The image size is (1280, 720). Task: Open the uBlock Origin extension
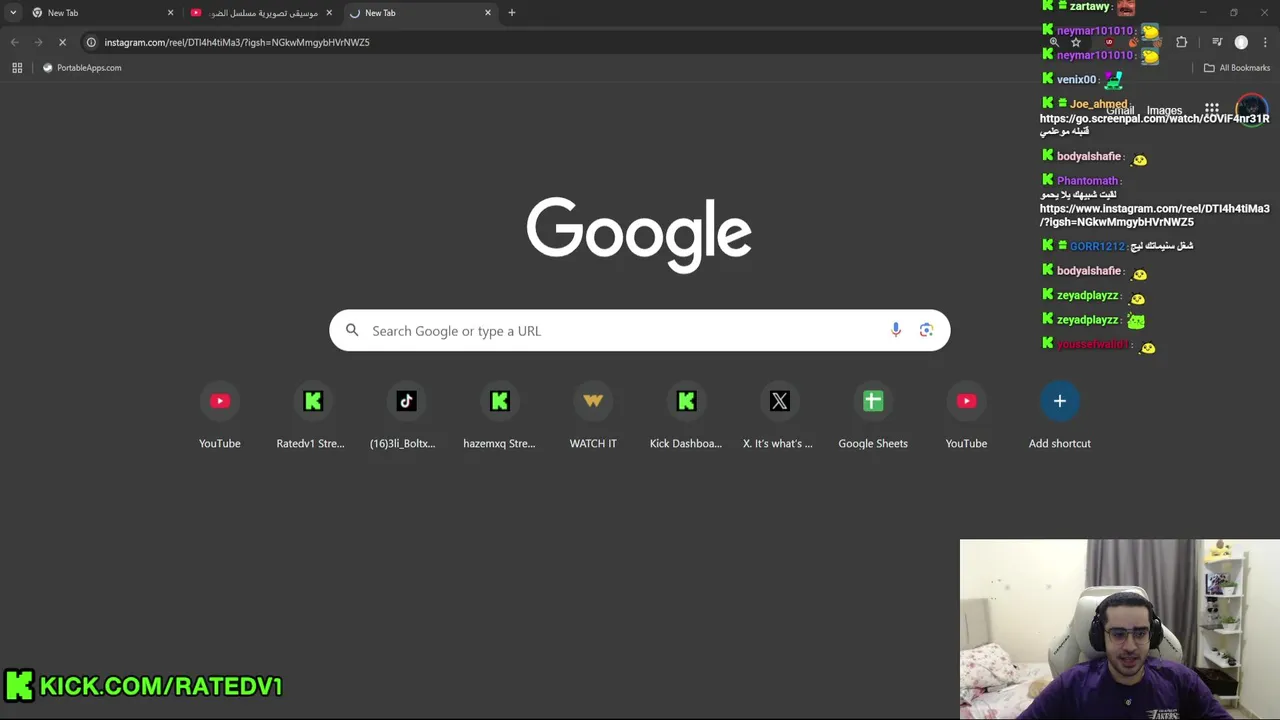[x=1109, y=42]
